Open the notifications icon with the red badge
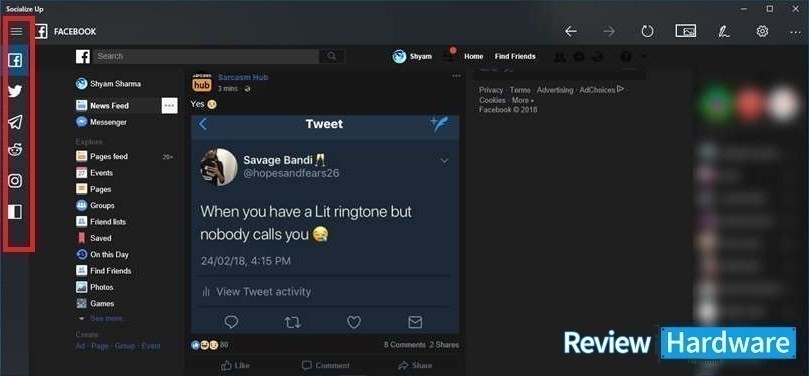The height and width of the screenshot is (376, 809). [449, 56]
